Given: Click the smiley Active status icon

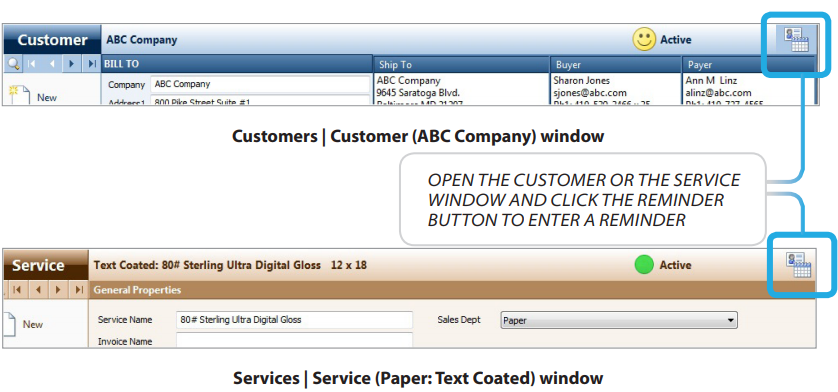Looking at the screenshot, I should pyautogui.click(x=645, y=40).
